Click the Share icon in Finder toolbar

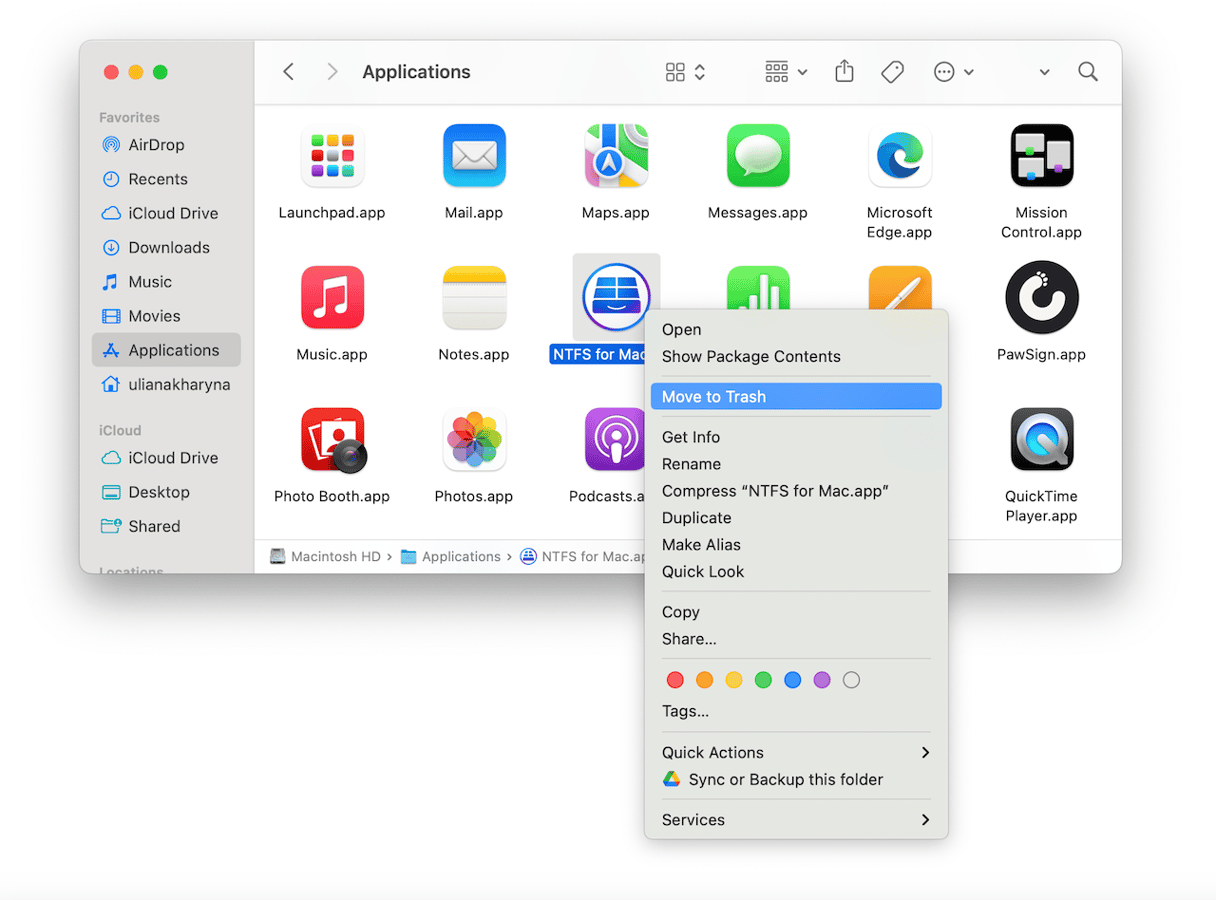pos(844,72)
